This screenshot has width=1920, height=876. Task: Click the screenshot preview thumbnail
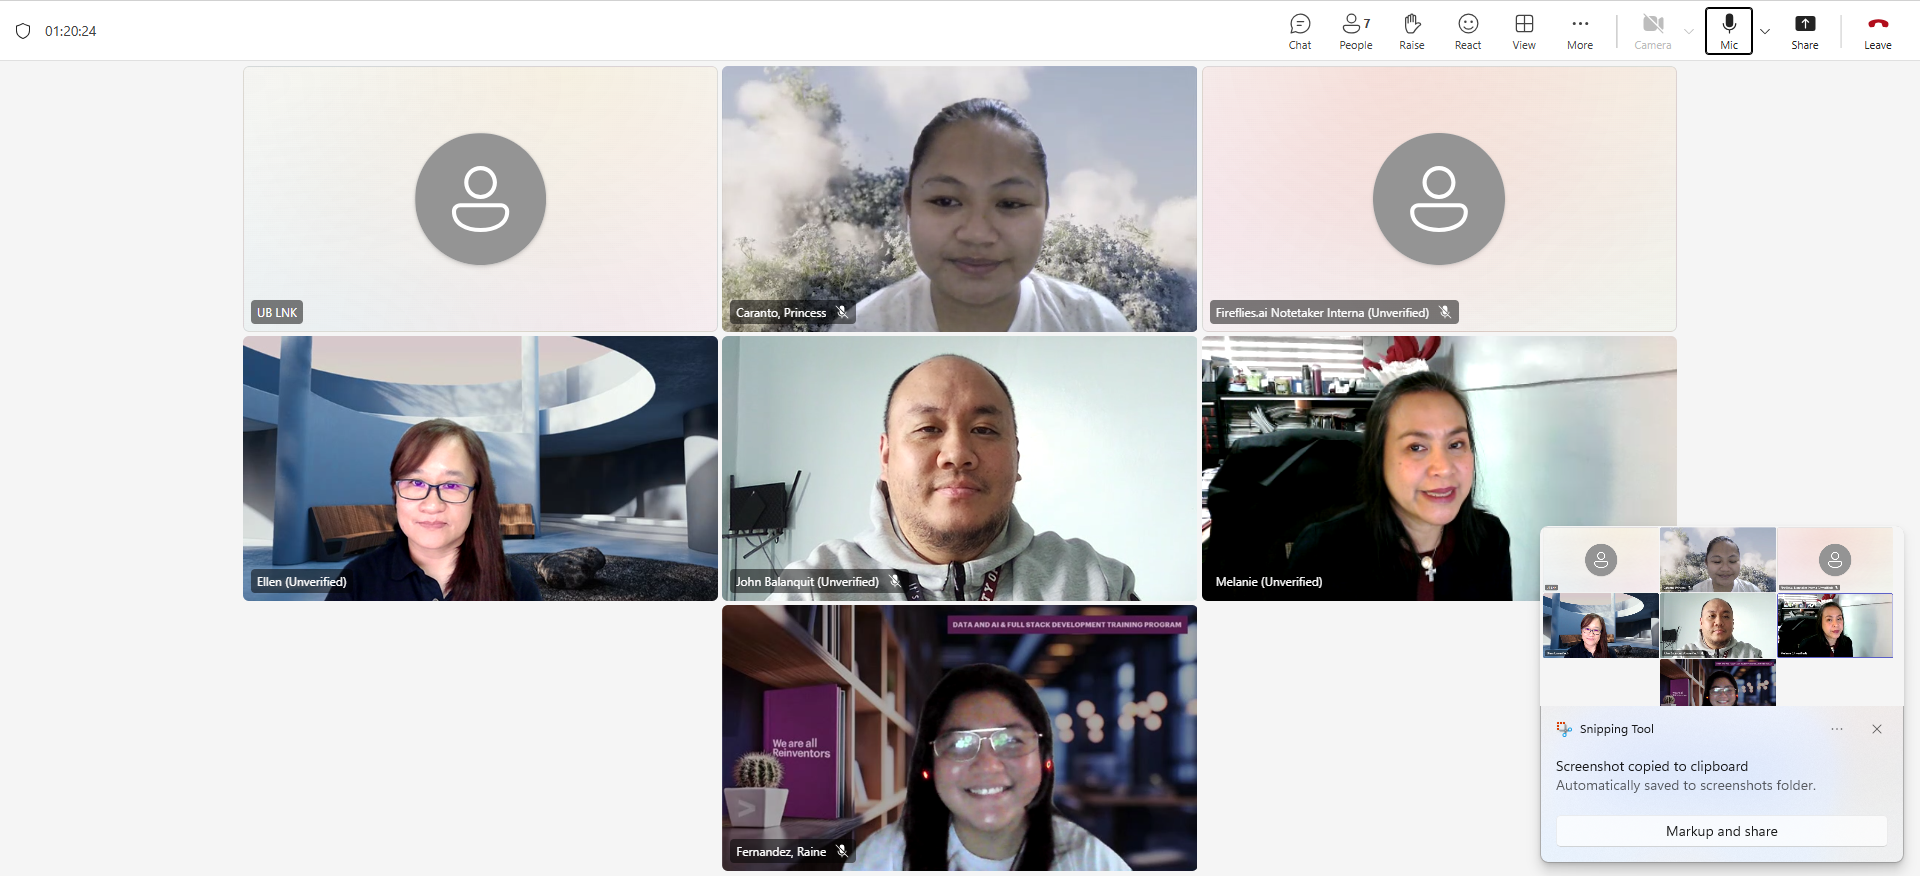tap(1718, 616)
